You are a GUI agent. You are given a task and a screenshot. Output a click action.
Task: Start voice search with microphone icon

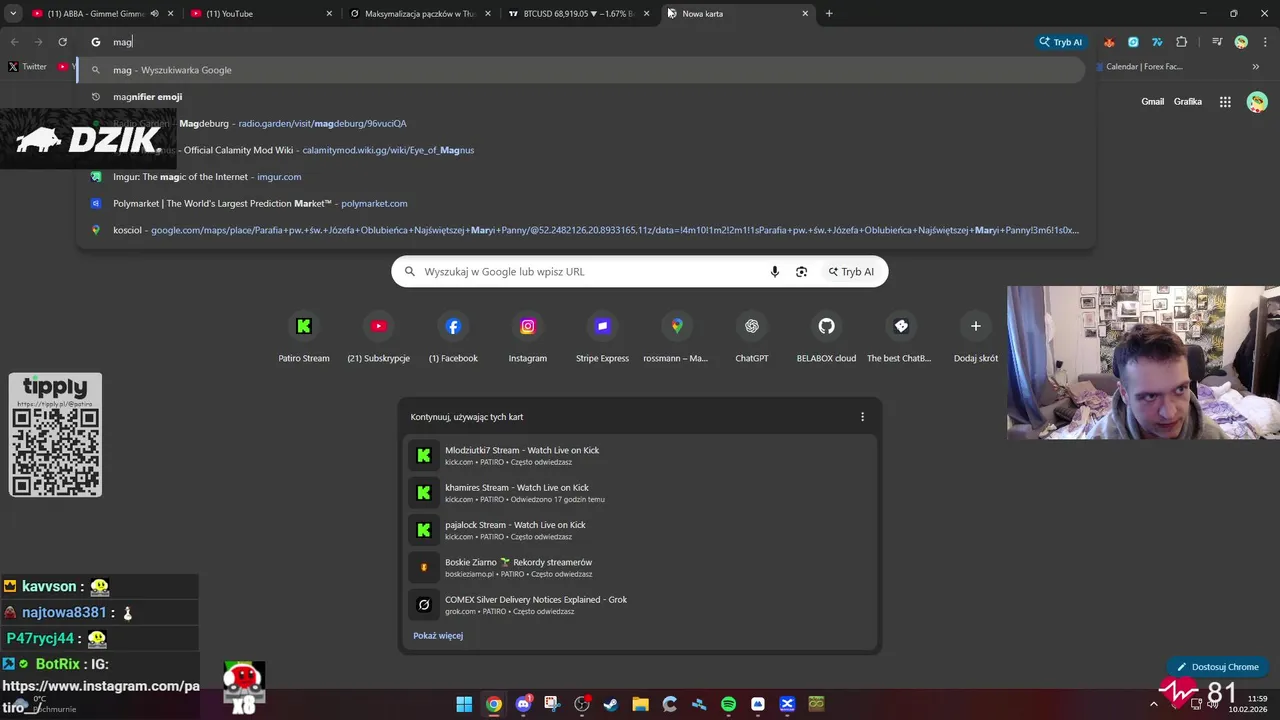tap(774, 272)
